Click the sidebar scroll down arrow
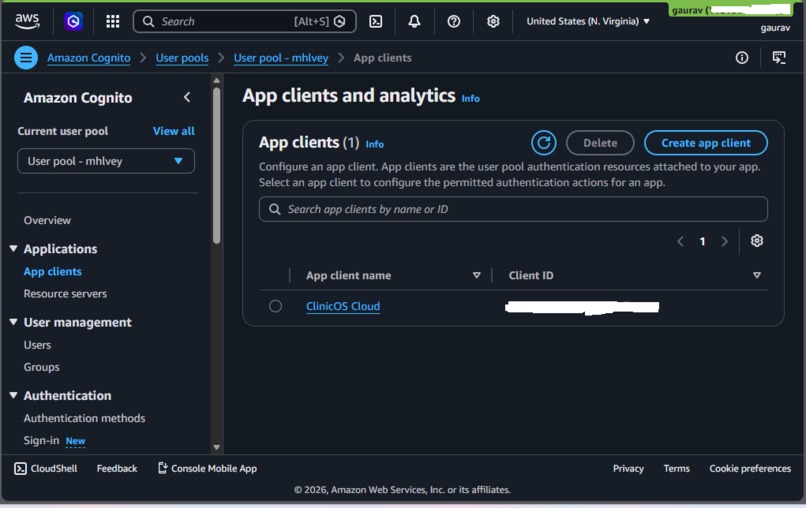806x508 pixels. 216,447
